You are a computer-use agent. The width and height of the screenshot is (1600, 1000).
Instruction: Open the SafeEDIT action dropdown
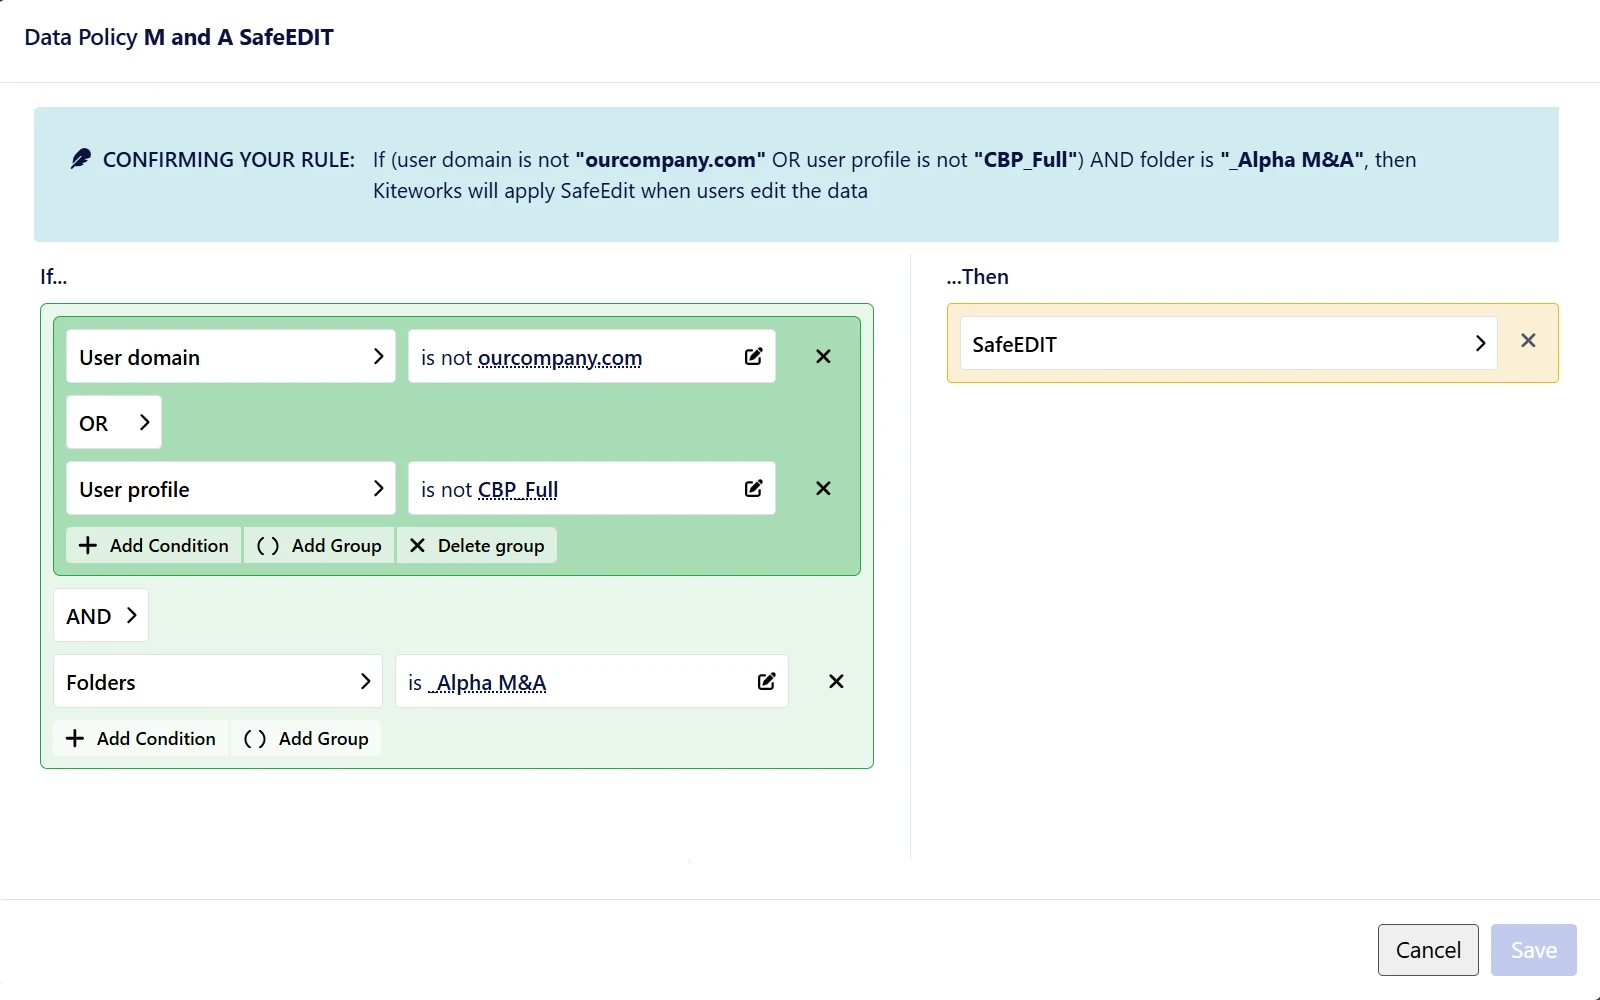(x=1229, y=343)
